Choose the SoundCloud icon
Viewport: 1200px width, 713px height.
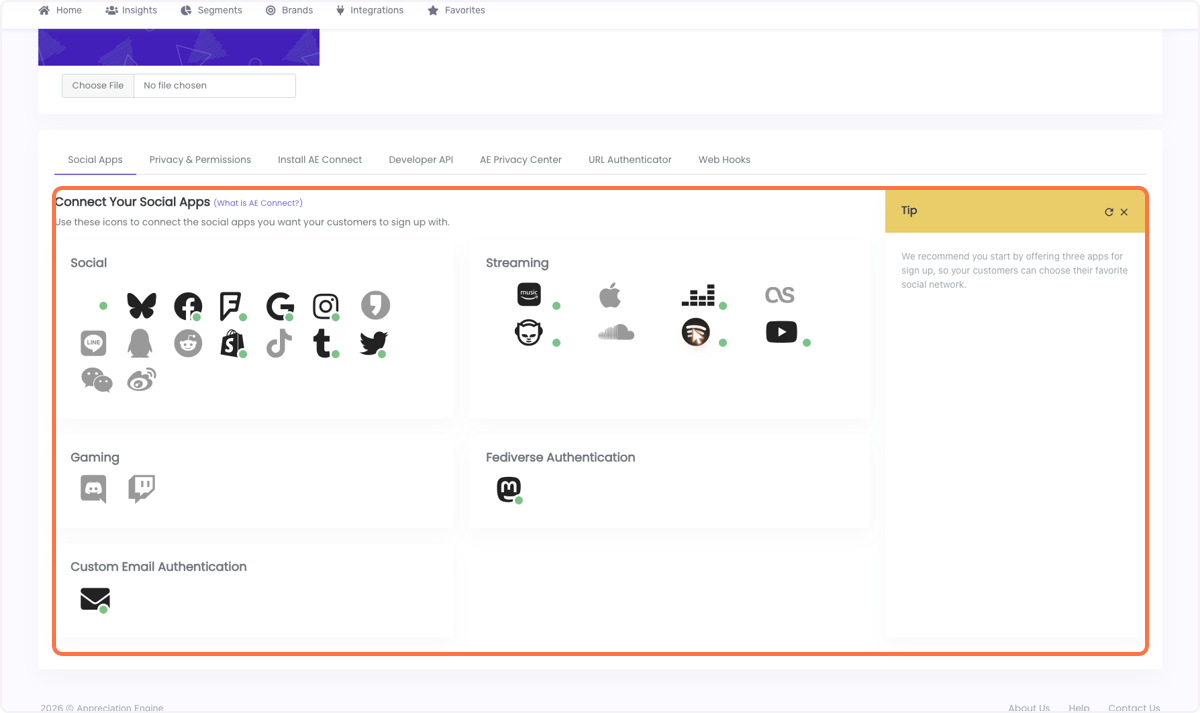[x=616, y=332]
